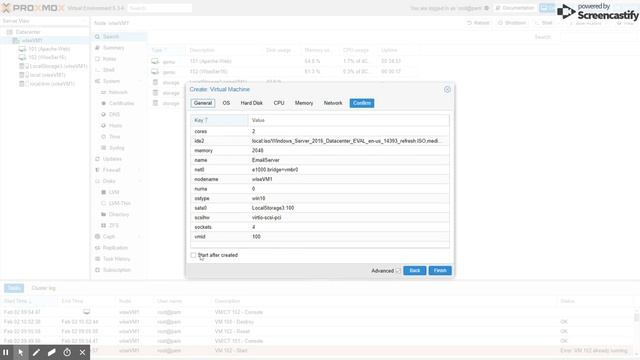Pause the Screencastify recording
The image size is (640, 360).
[x=6, y=352]
